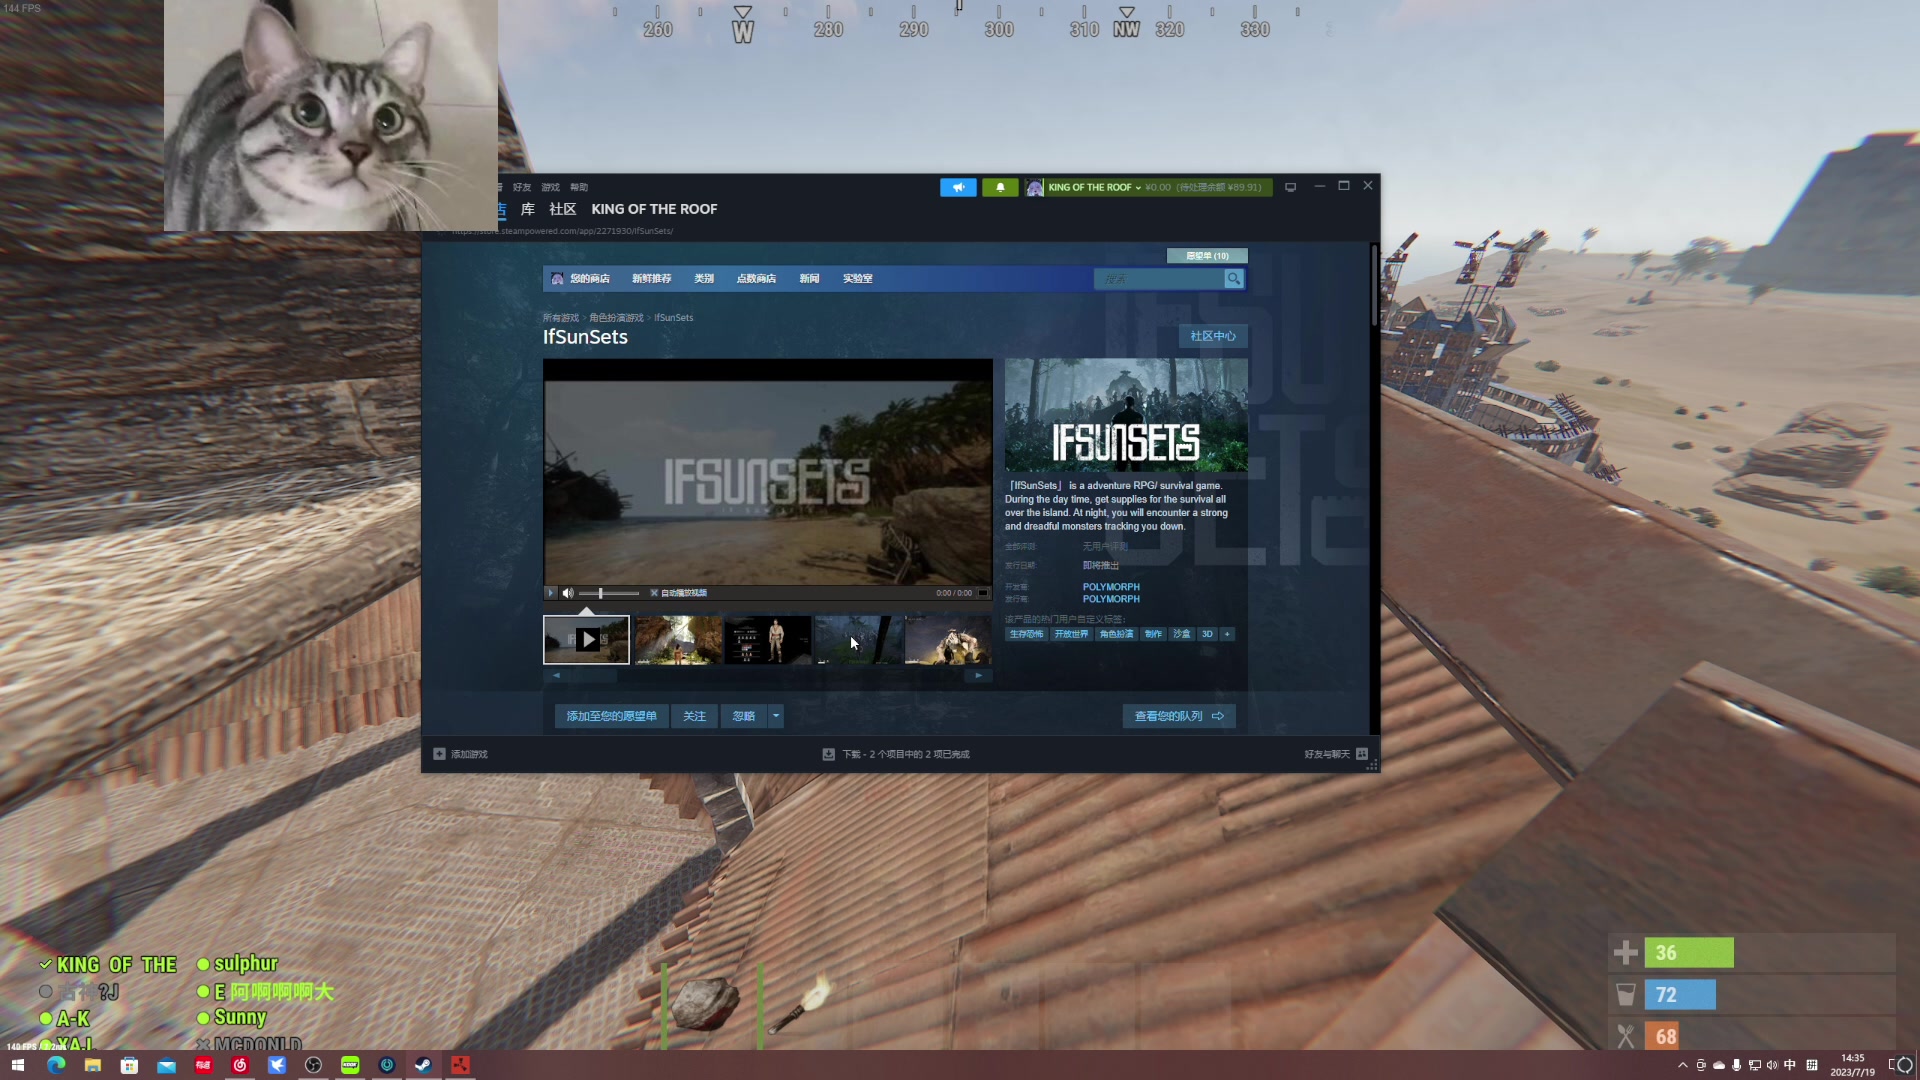Click the 忽略 ignore button
1920x1080 pixels.
pos(744,716)
